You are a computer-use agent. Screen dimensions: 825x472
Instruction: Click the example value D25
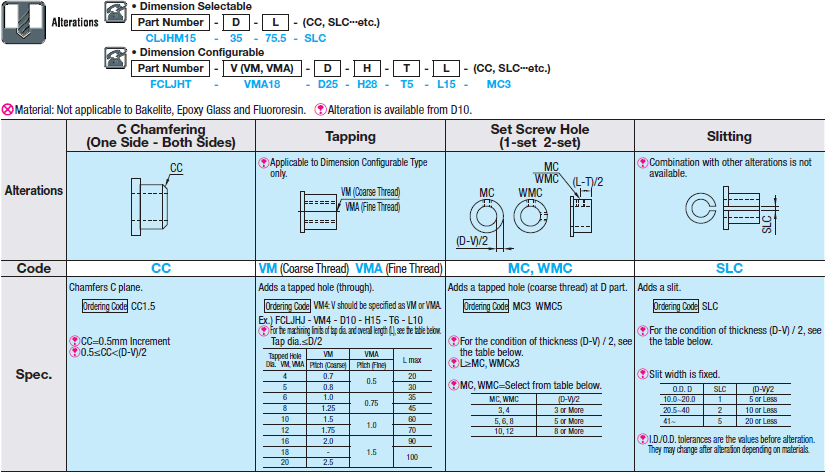(x=328, y=84)
